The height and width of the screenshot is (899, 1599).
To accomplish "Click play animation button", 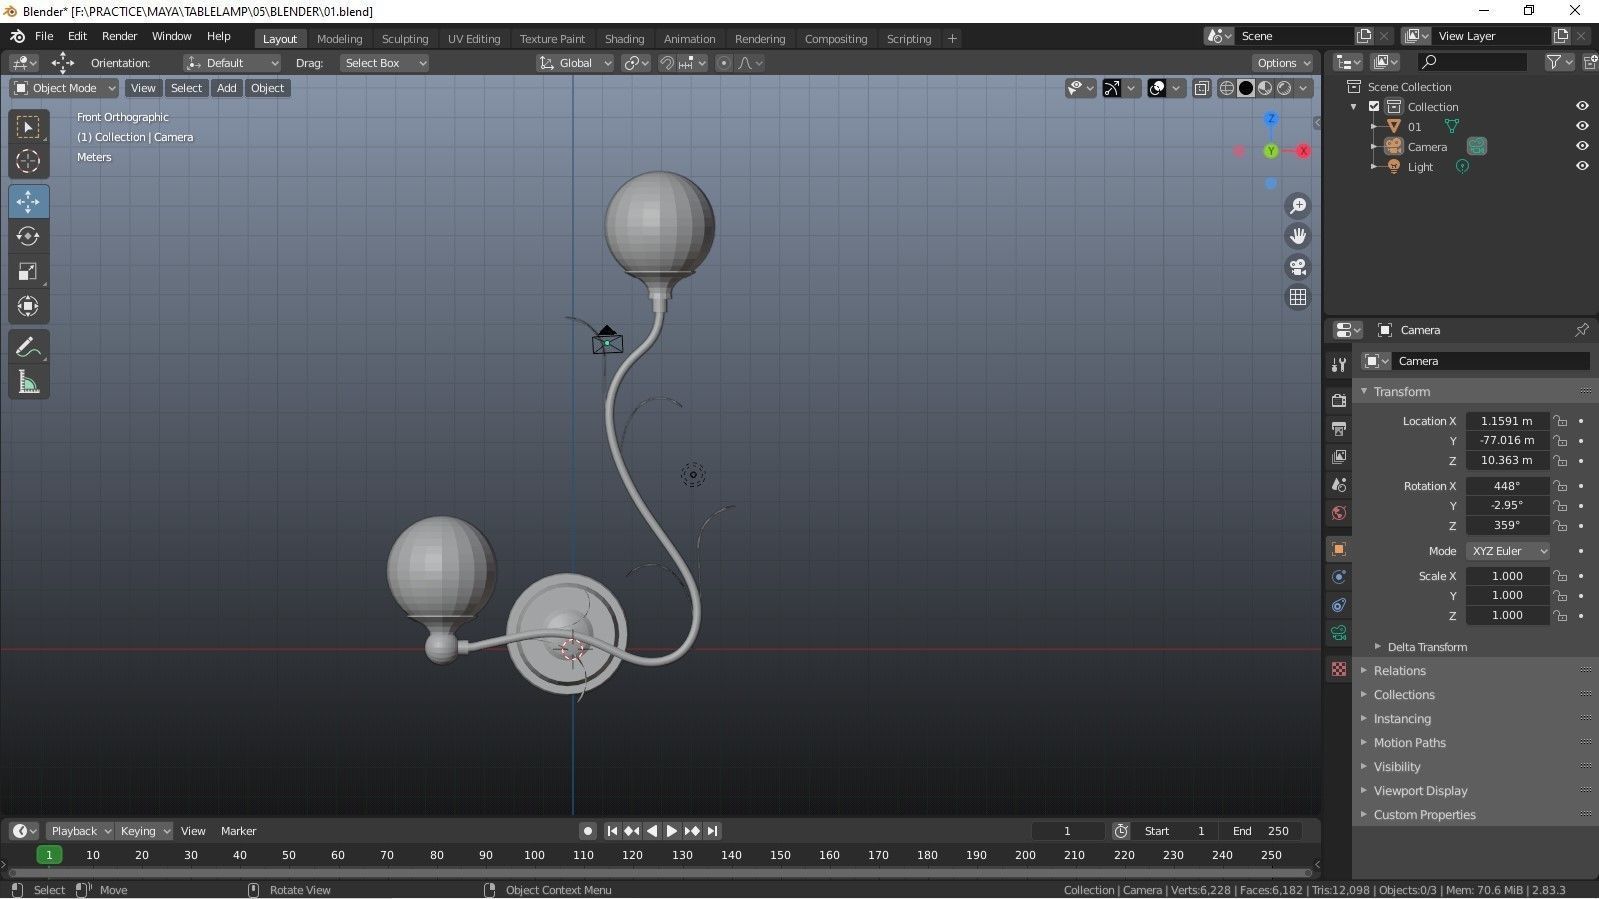I will click(672, 831).
